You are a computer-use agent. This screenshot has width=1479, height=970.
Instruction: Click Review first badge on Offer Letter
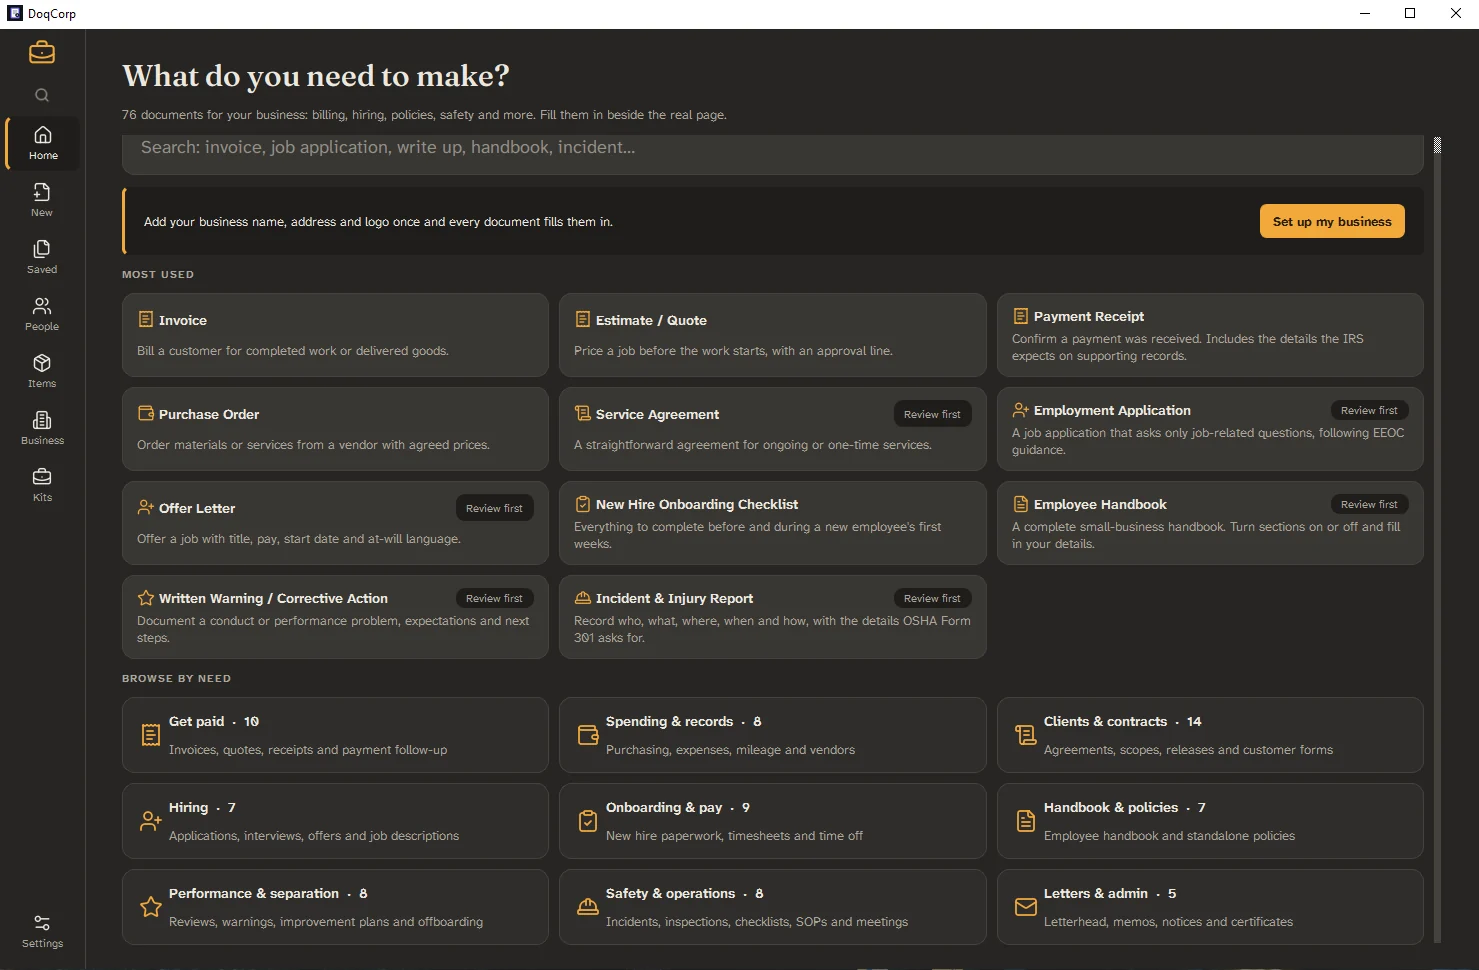click(494, 508)
